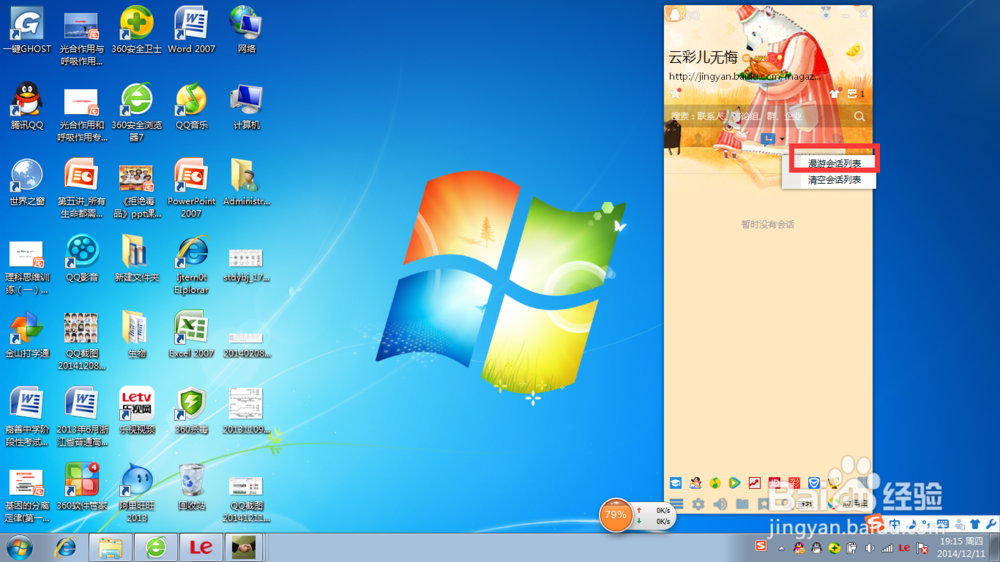Open Windows Explorer folder on taskbar
This screenshot has height=562, width=1000.
coord(110,547)
